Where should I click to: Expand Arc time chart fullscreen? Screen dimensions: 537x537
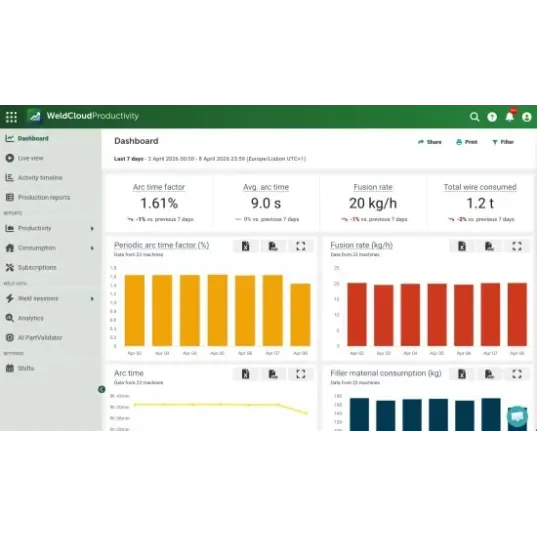(x=301, y=374)
